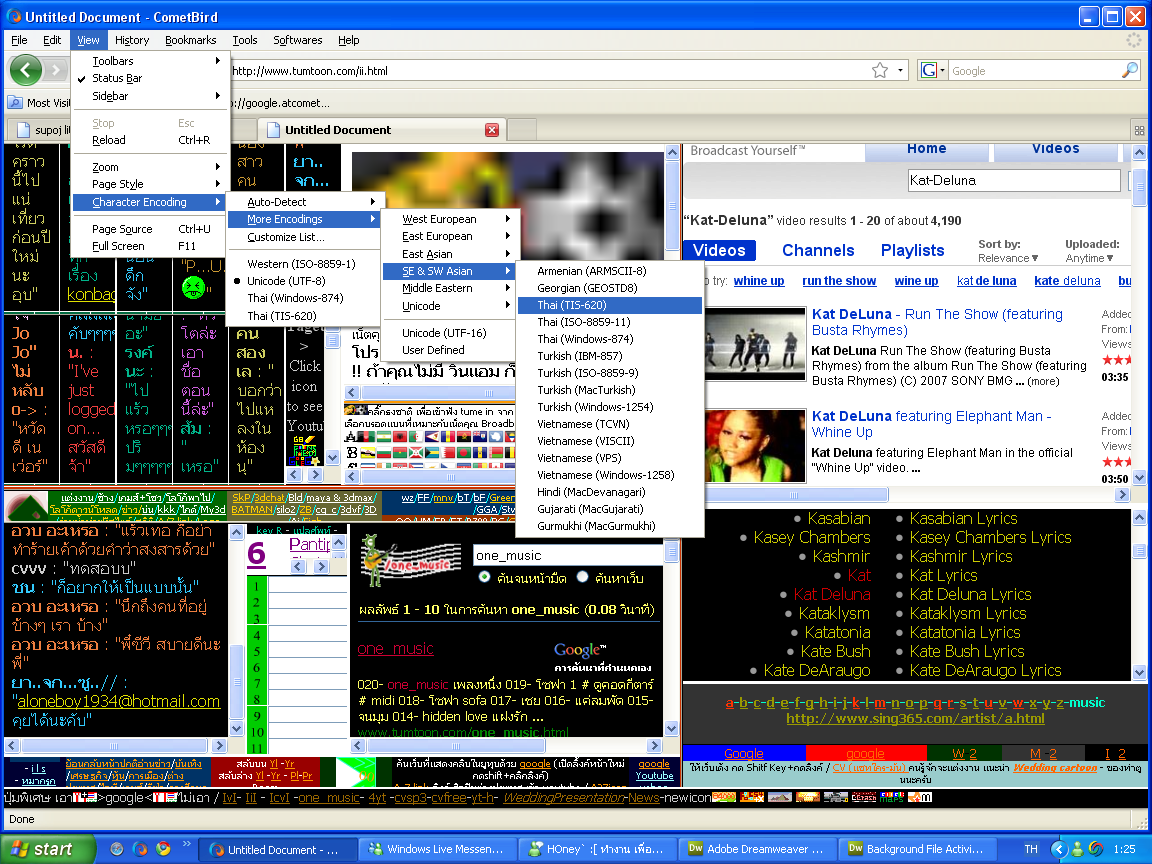1152x864 pixels.
Task: Open the Sort by Relevance dropdown
Action: pos(1008,258)
